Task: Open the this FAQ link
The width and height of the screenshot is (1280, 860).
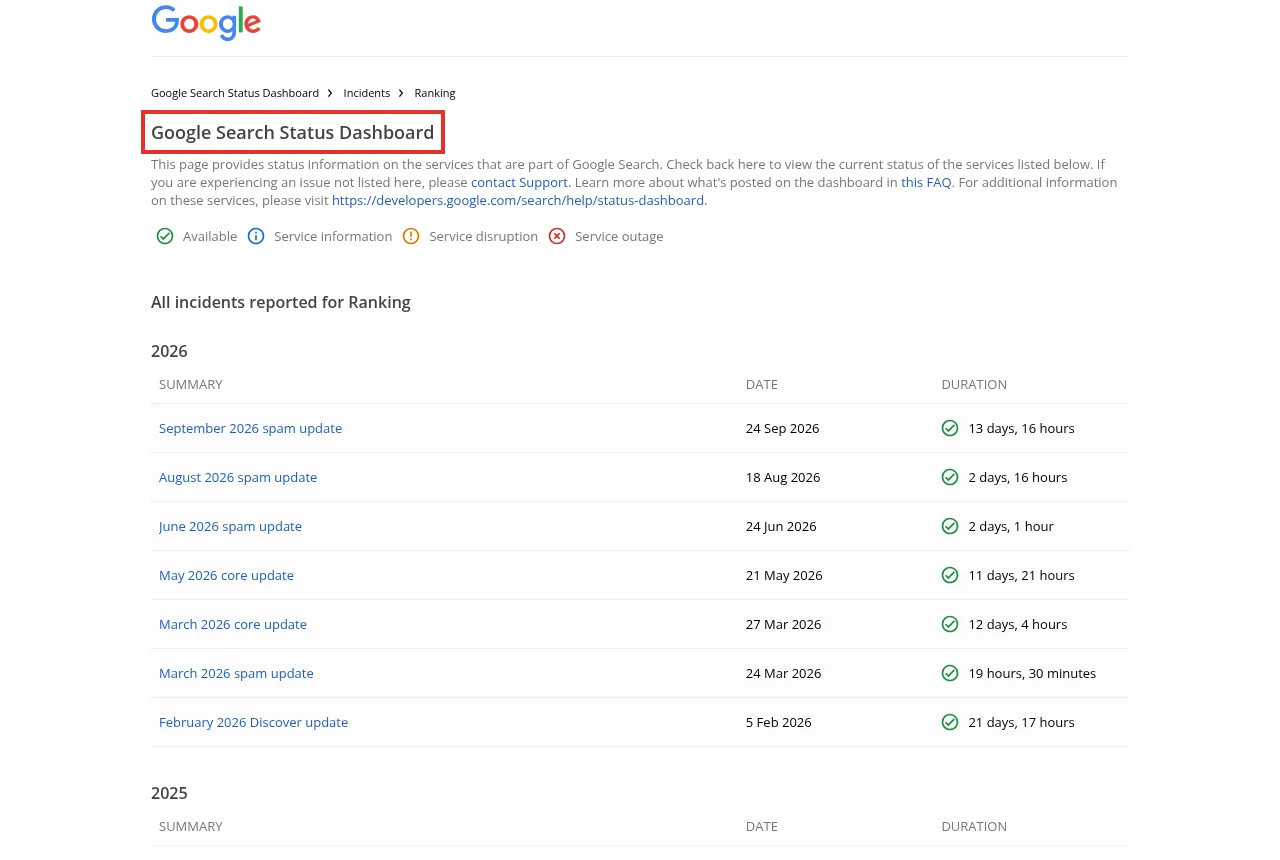Action: (926, 182)
